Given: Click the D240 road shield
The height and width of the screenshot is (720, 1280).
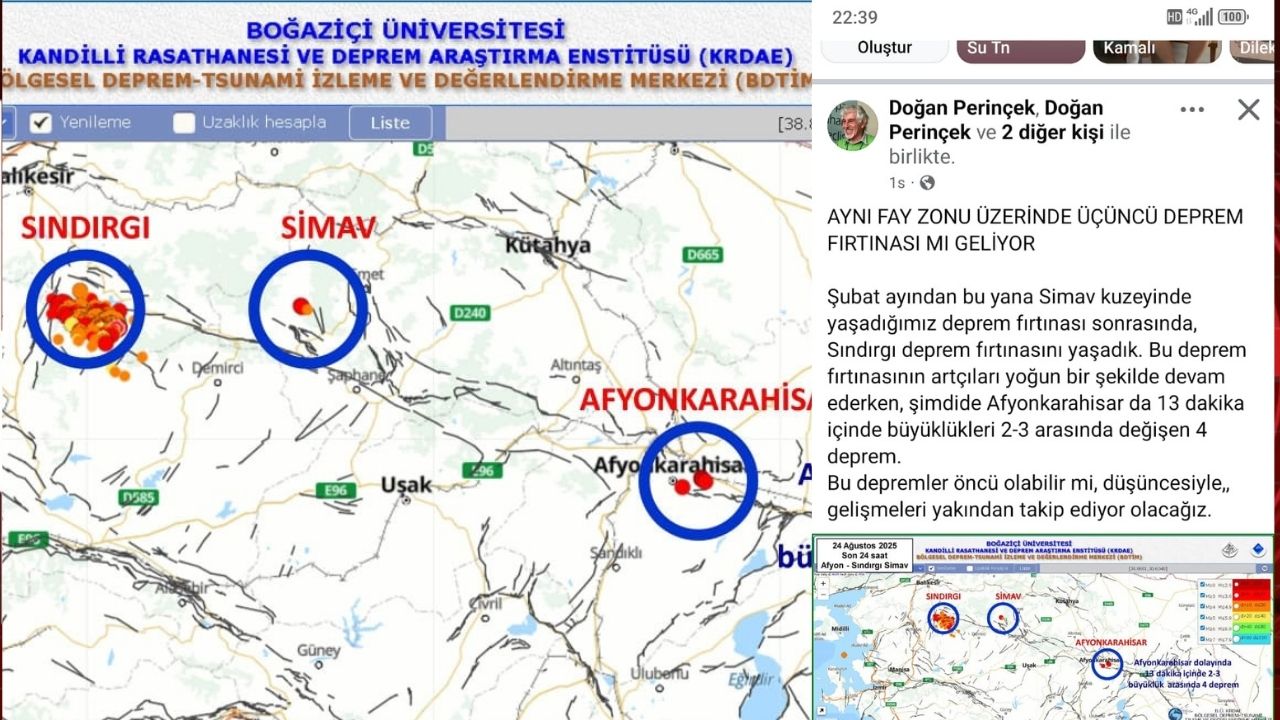Looking at the screenshot, I should pos(470,313).
